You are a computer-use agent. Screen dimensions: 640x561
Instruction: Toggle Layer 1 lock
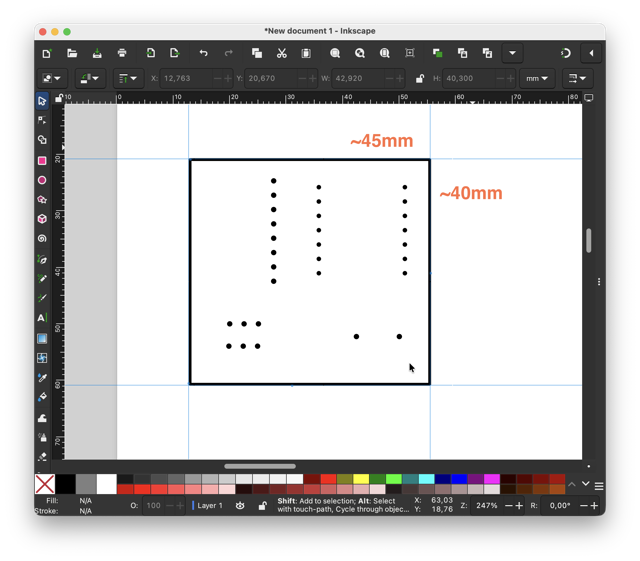(262, 505)
